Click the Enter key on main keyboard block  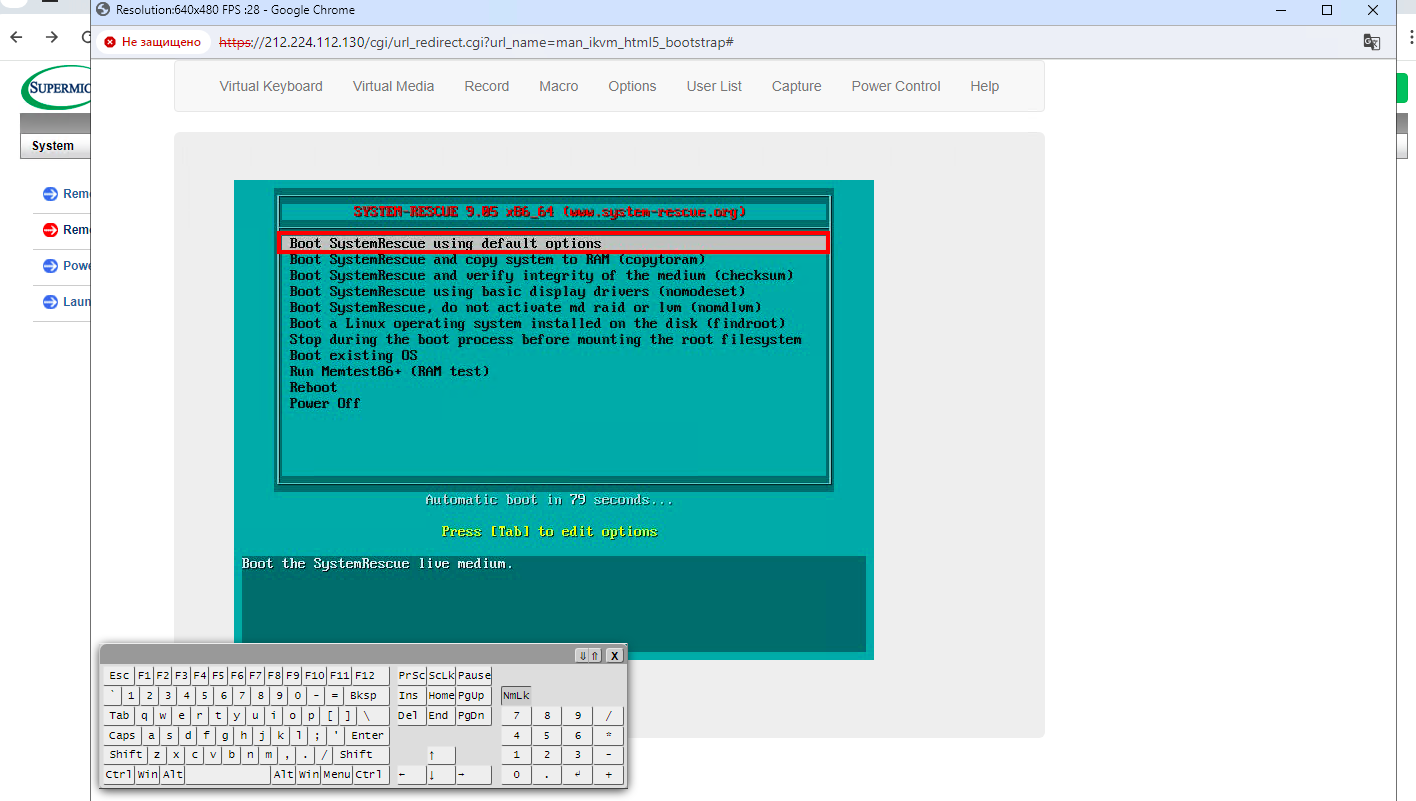[367, 736]
